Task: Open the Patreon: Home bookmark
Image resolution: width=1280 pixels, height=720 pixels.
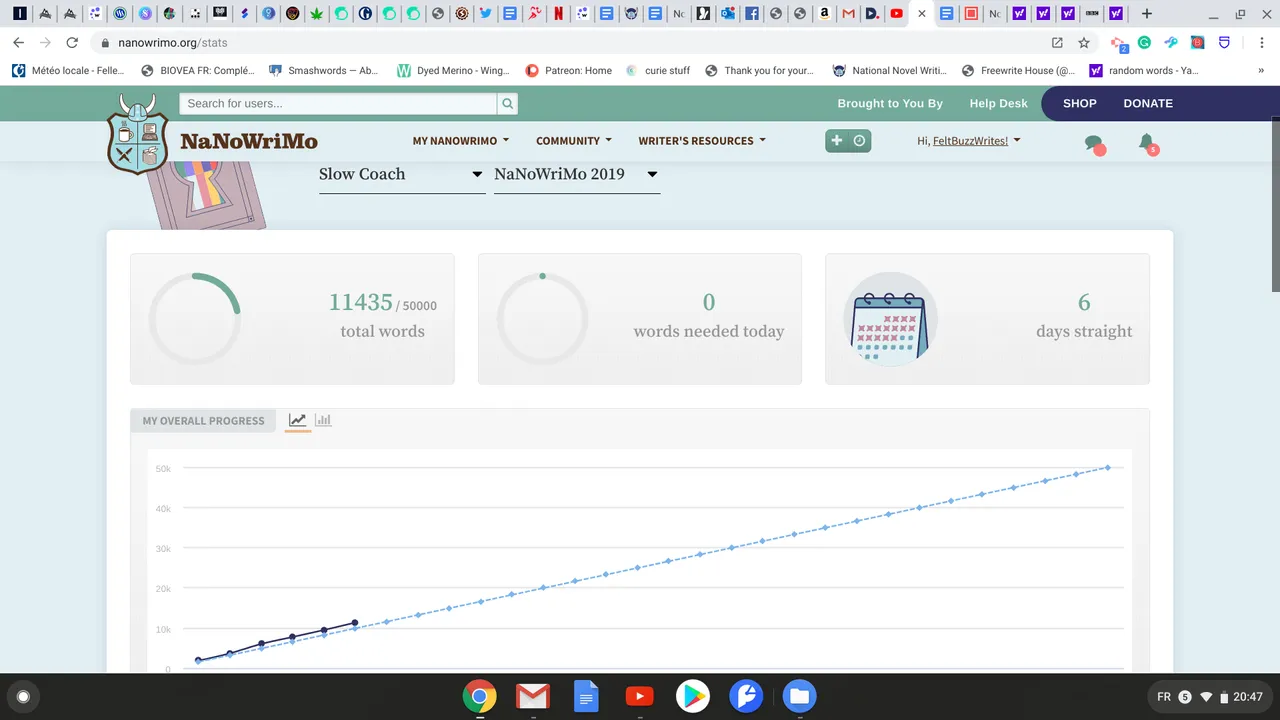Action: pos(569,71)
